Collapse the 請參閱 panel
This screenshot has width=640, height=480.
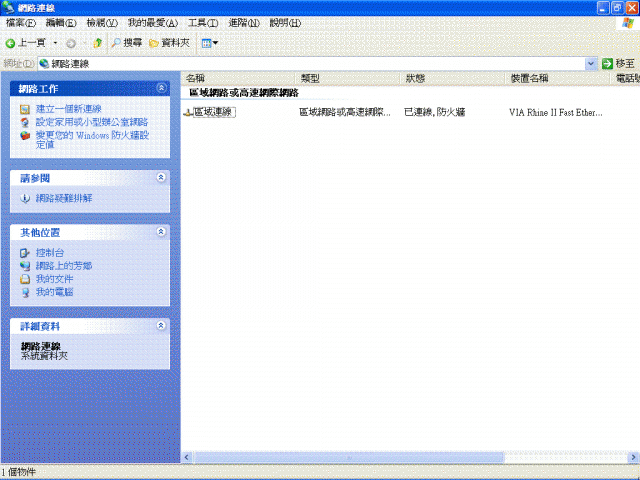click(x=161, y=178)
